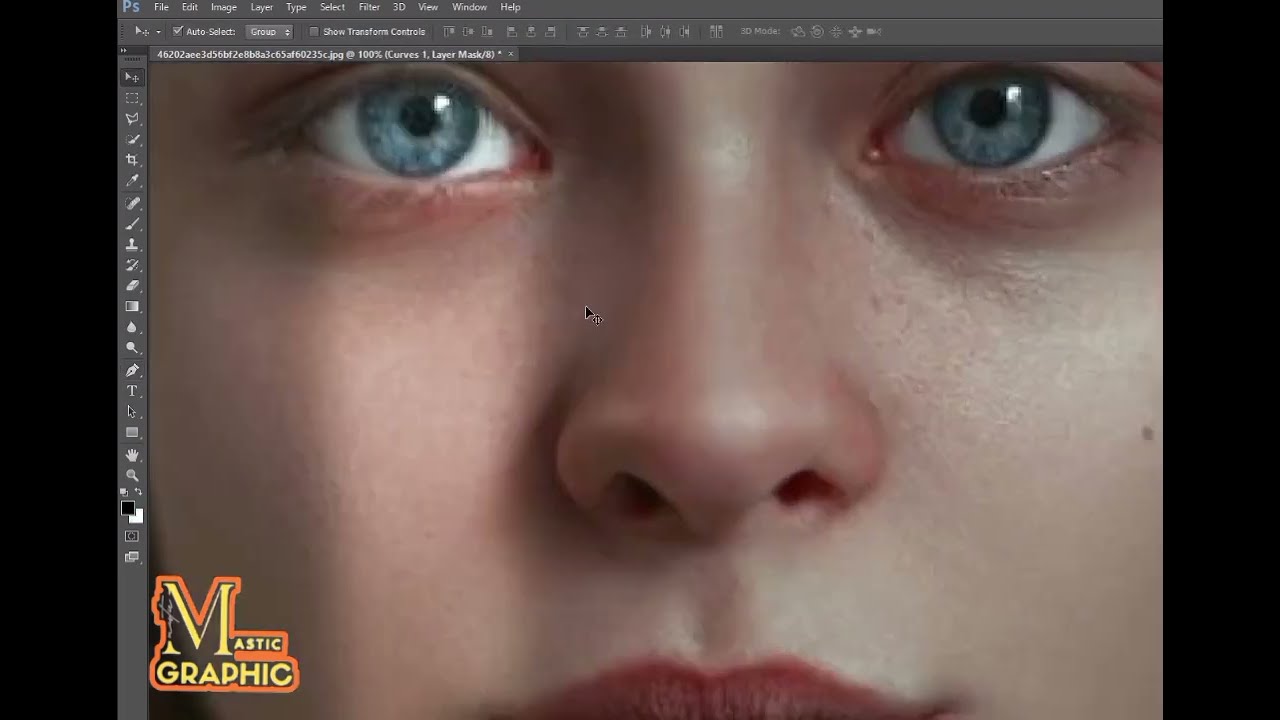Open the Select menu
The width and height of the screenshot is (1280, 720).
pos(332,7)
